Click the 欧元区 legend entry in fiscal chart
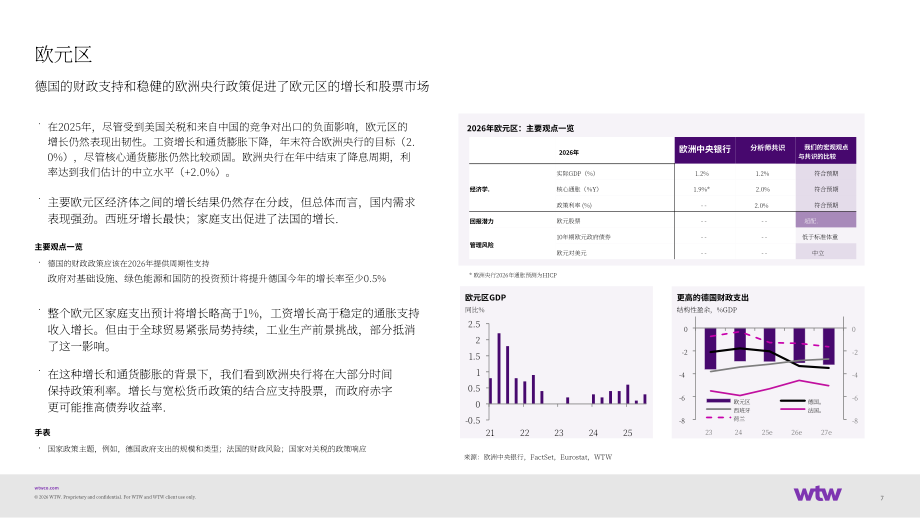This screenshot has width=920, height=518. [728, 402]
